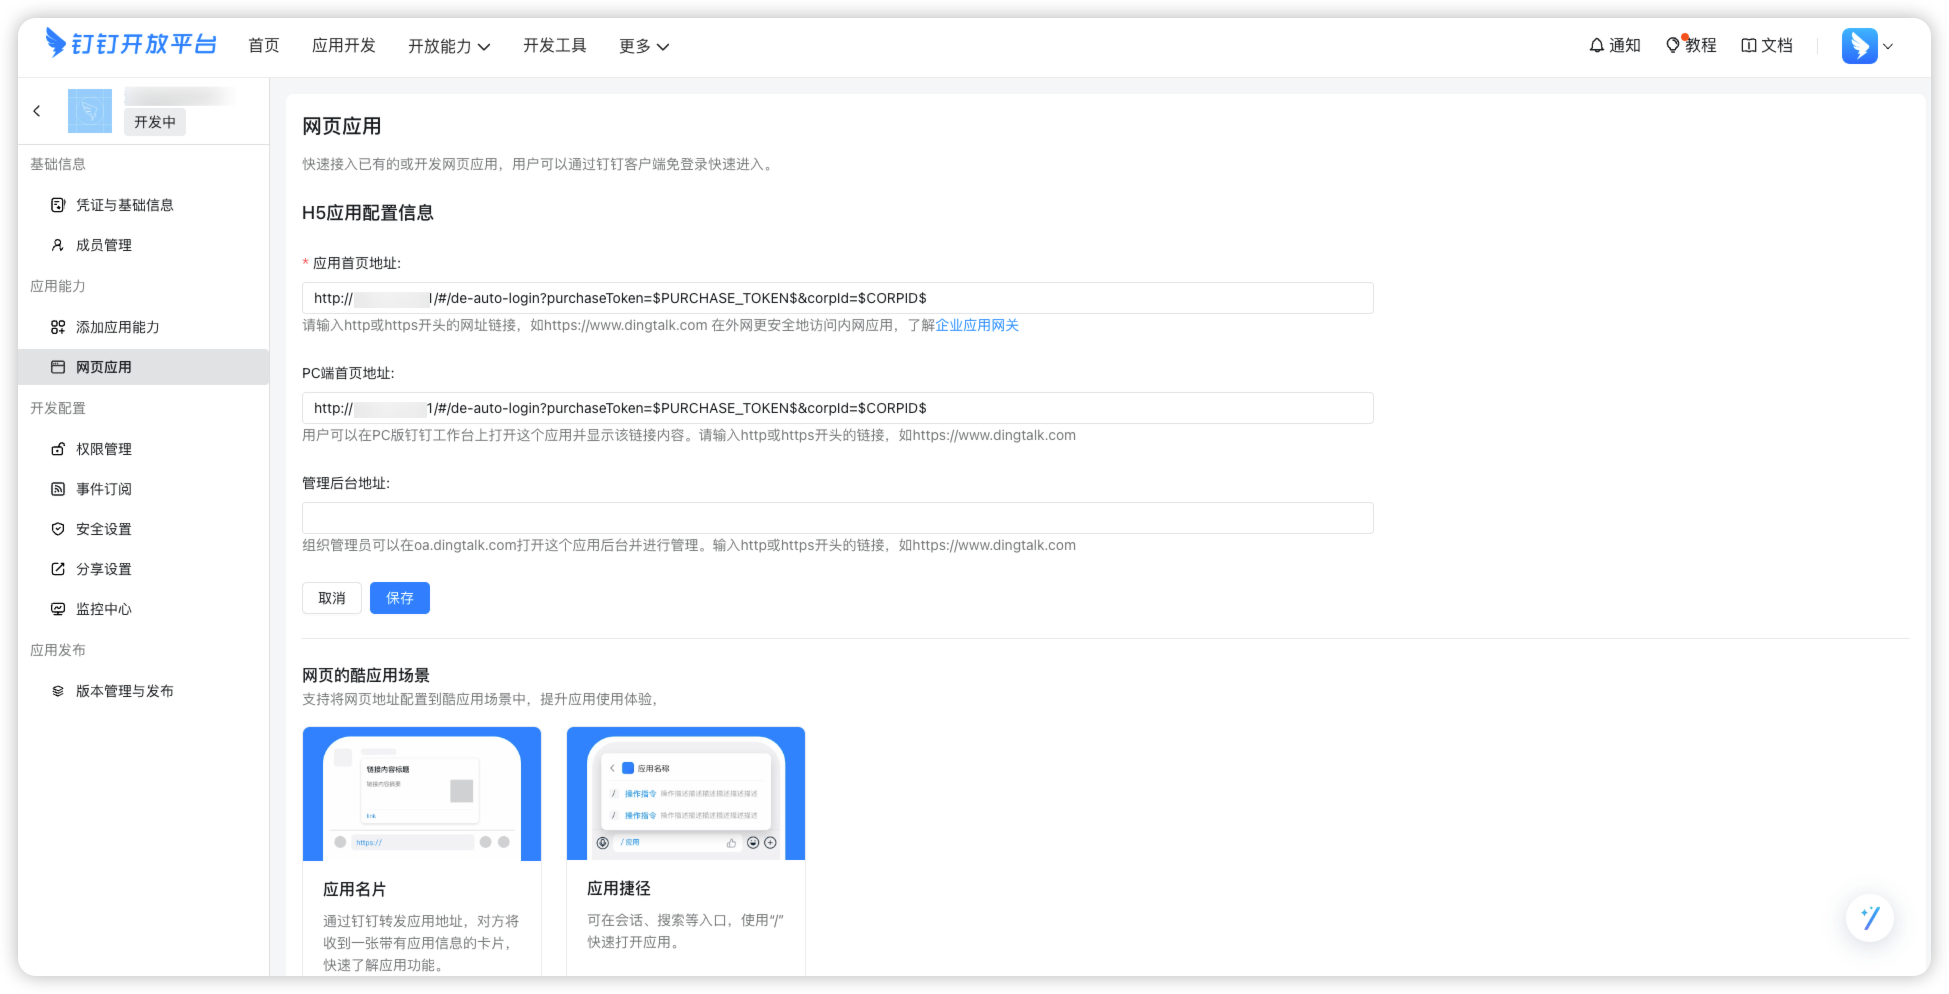The width and height of the screenshot is (1949, 994).
Task: Click the 保存 button
Action: tap(400, 598)
